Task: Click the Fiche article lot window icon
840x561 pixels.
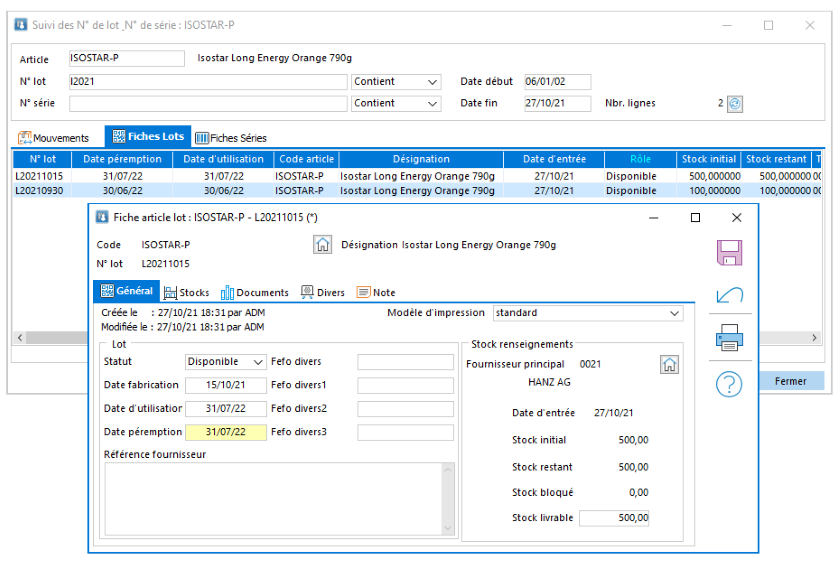Action: (x=102, y=217)
